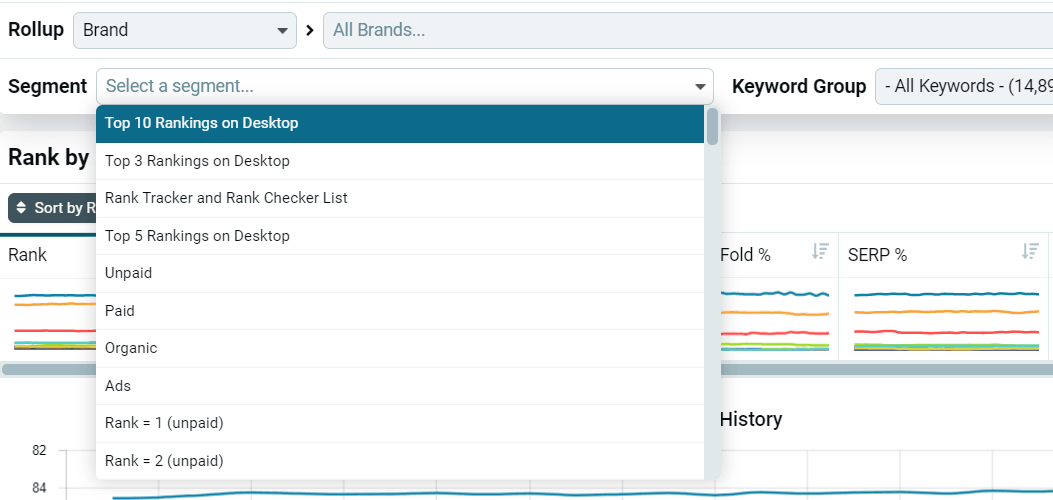1053x500 pixels.
Task: Click the horizontal table scrollbar
Action: click(x=526, y=369)
